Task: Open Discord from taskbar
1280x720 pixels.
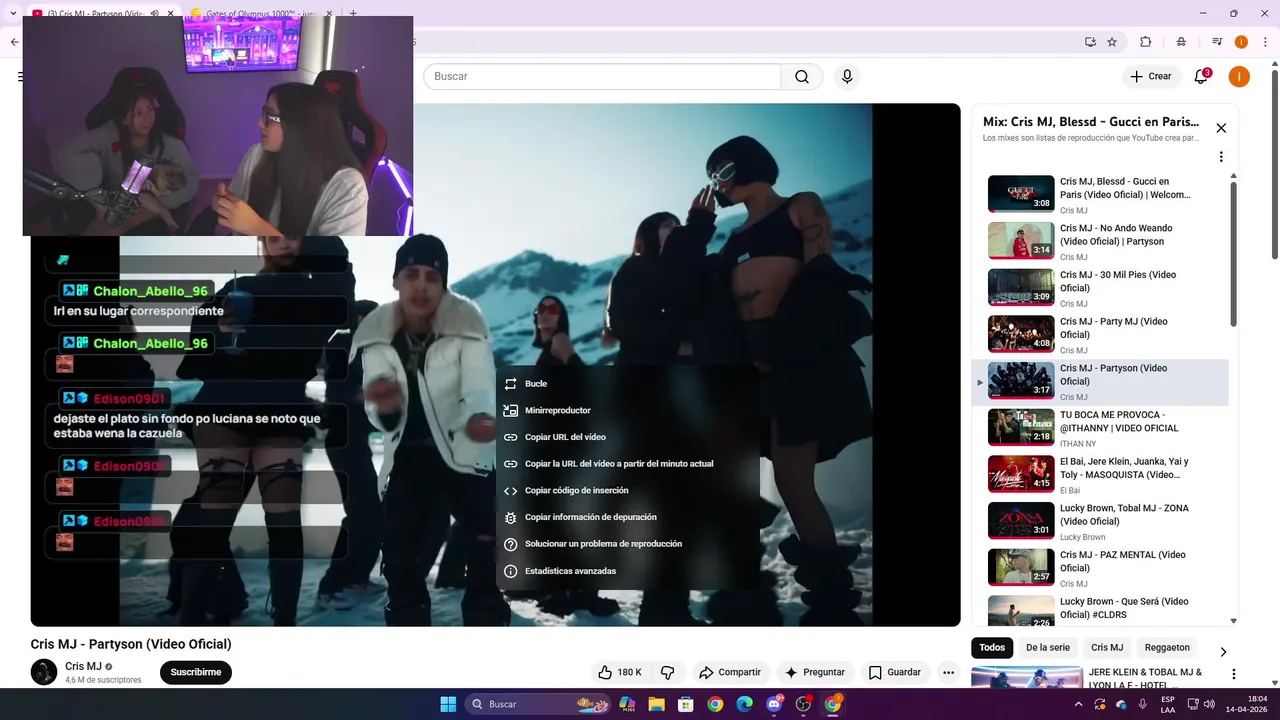Action: pos(774,704)
